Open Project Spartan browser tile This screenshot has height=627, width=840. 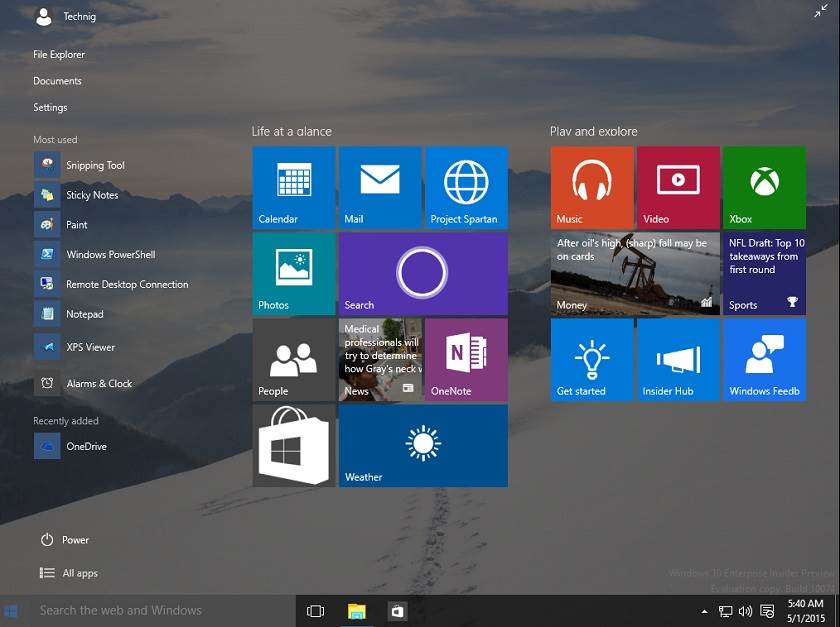(466, 187)
